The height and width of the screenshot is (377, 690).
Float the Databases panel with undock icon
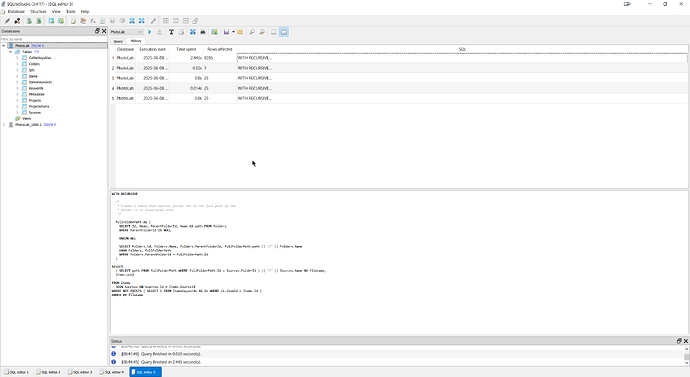[x=97, y=31]
